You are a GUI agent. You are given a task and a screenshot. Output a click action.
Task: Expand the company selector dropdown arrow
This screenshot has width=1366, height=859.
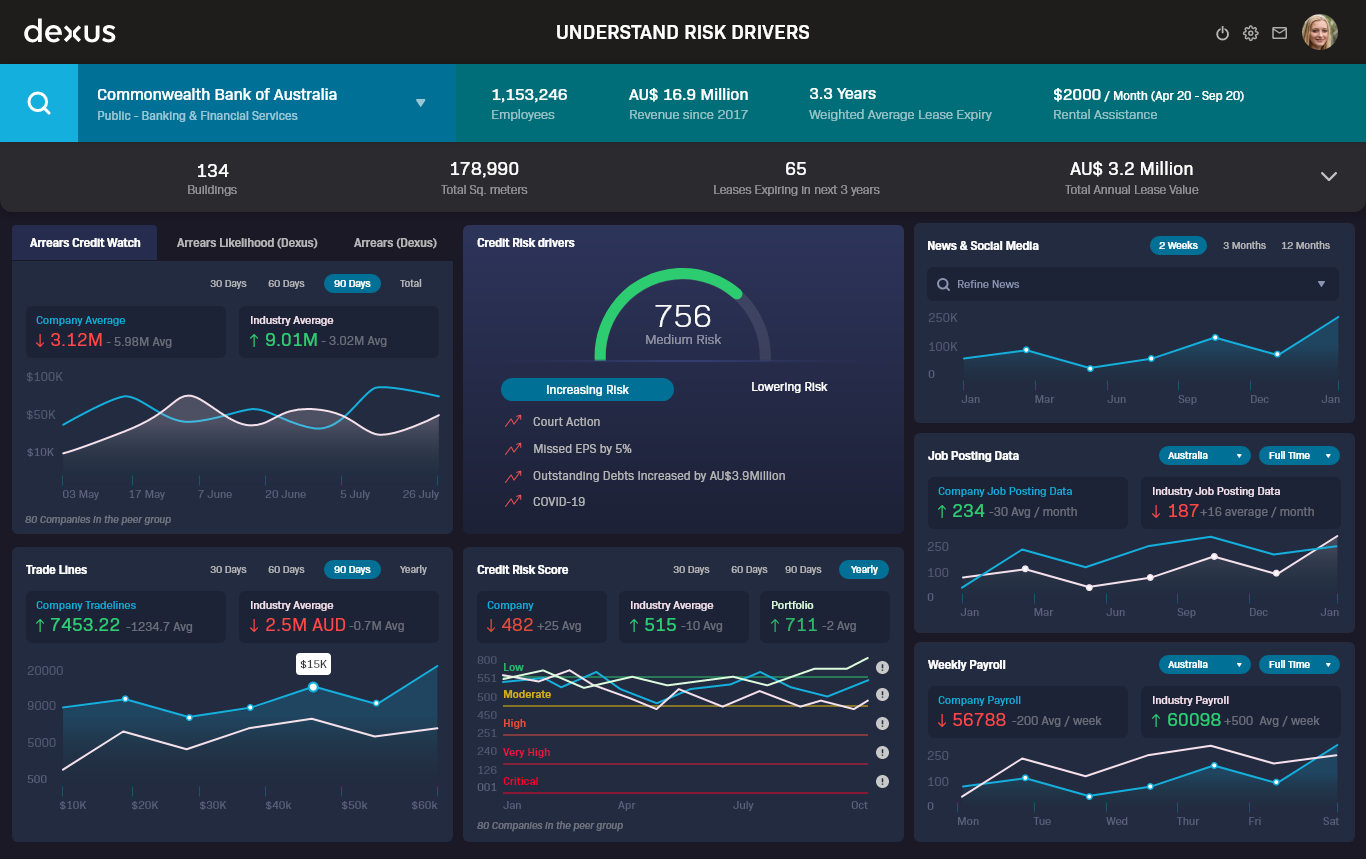point(421,103)
